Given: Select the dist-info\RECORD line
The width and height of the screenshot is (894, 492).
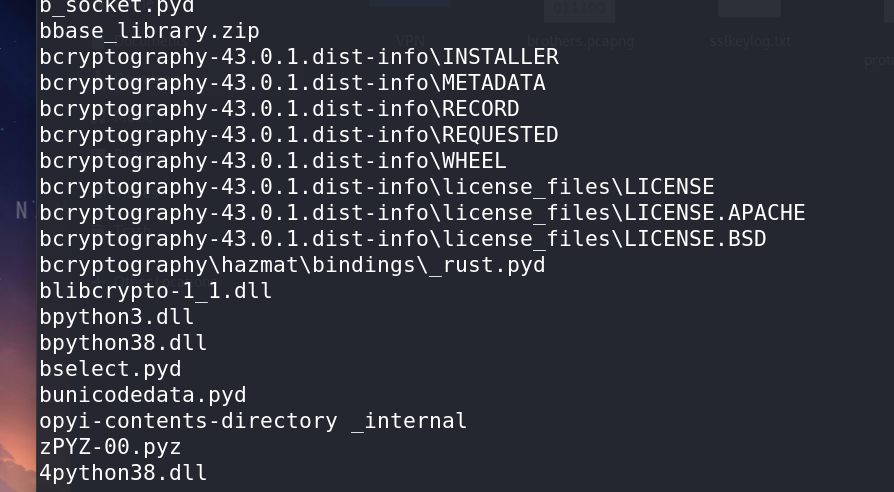Looking at the screenshot, I should pyautogui.click(x=279, y=109).
